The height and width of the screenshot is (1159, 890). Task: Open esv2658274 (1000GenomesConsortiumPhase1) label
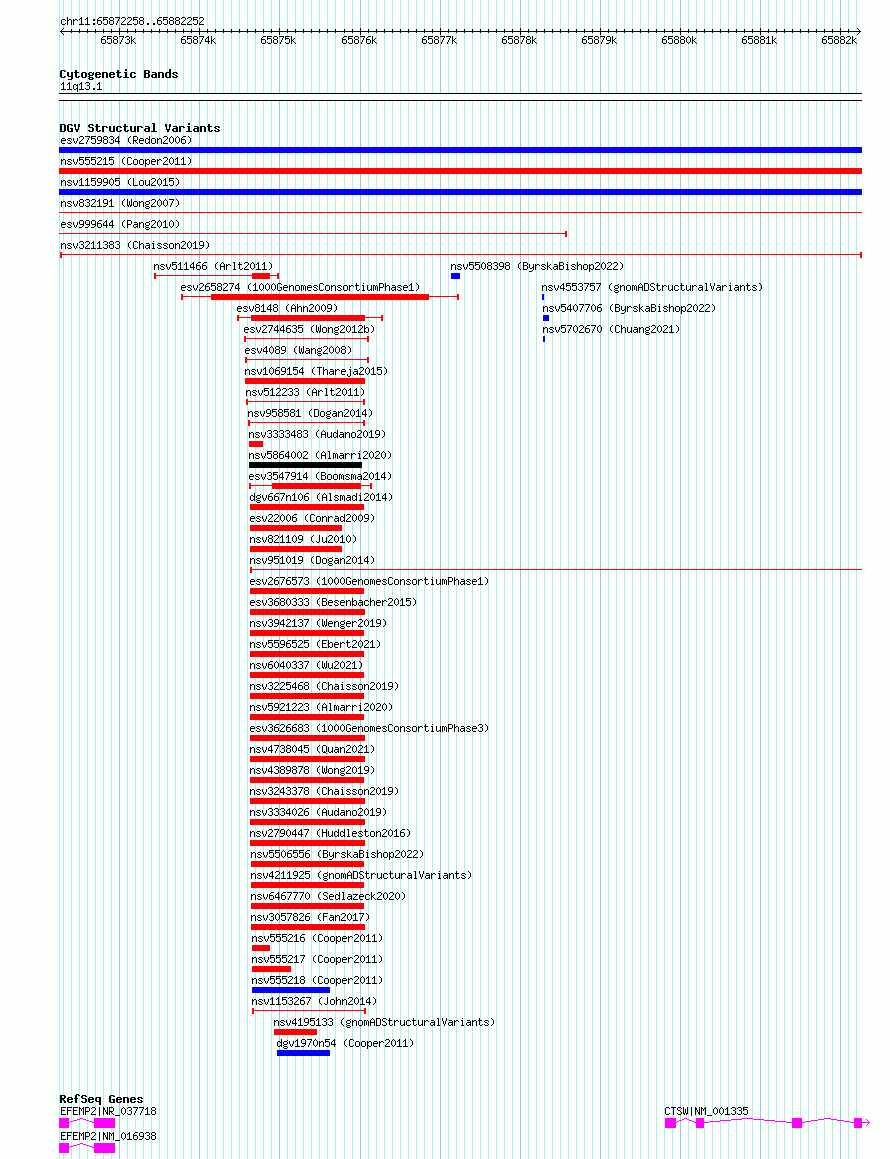tap(301, 288)
